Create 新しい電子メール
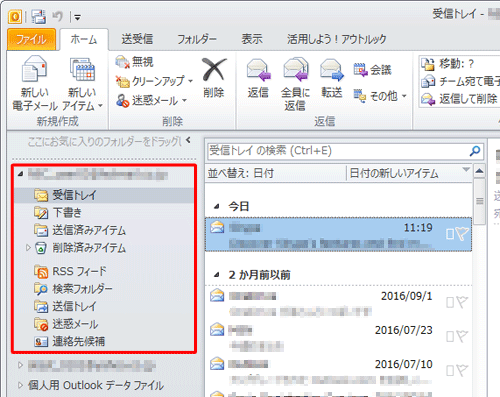Screen dimensions: 500x397 (x=35, y=83)
